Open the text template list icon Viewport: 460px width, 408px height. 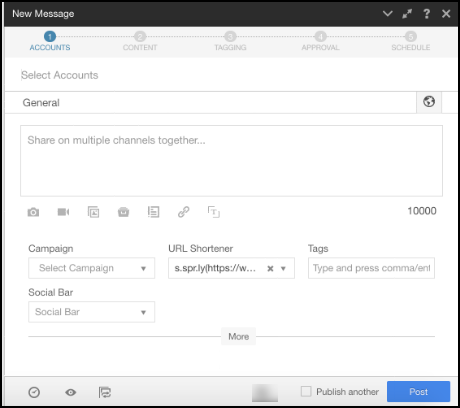pos(153,212)
